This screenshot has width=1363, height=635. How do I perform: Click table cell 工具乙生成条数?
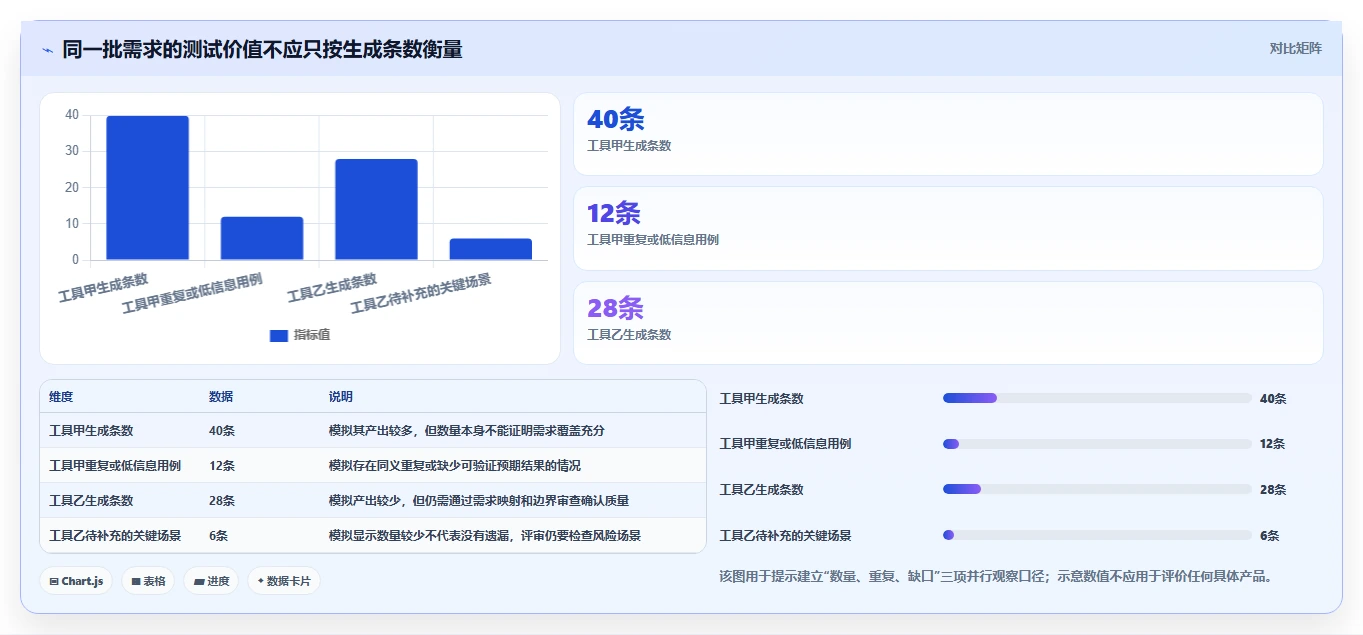click(91, 501)
